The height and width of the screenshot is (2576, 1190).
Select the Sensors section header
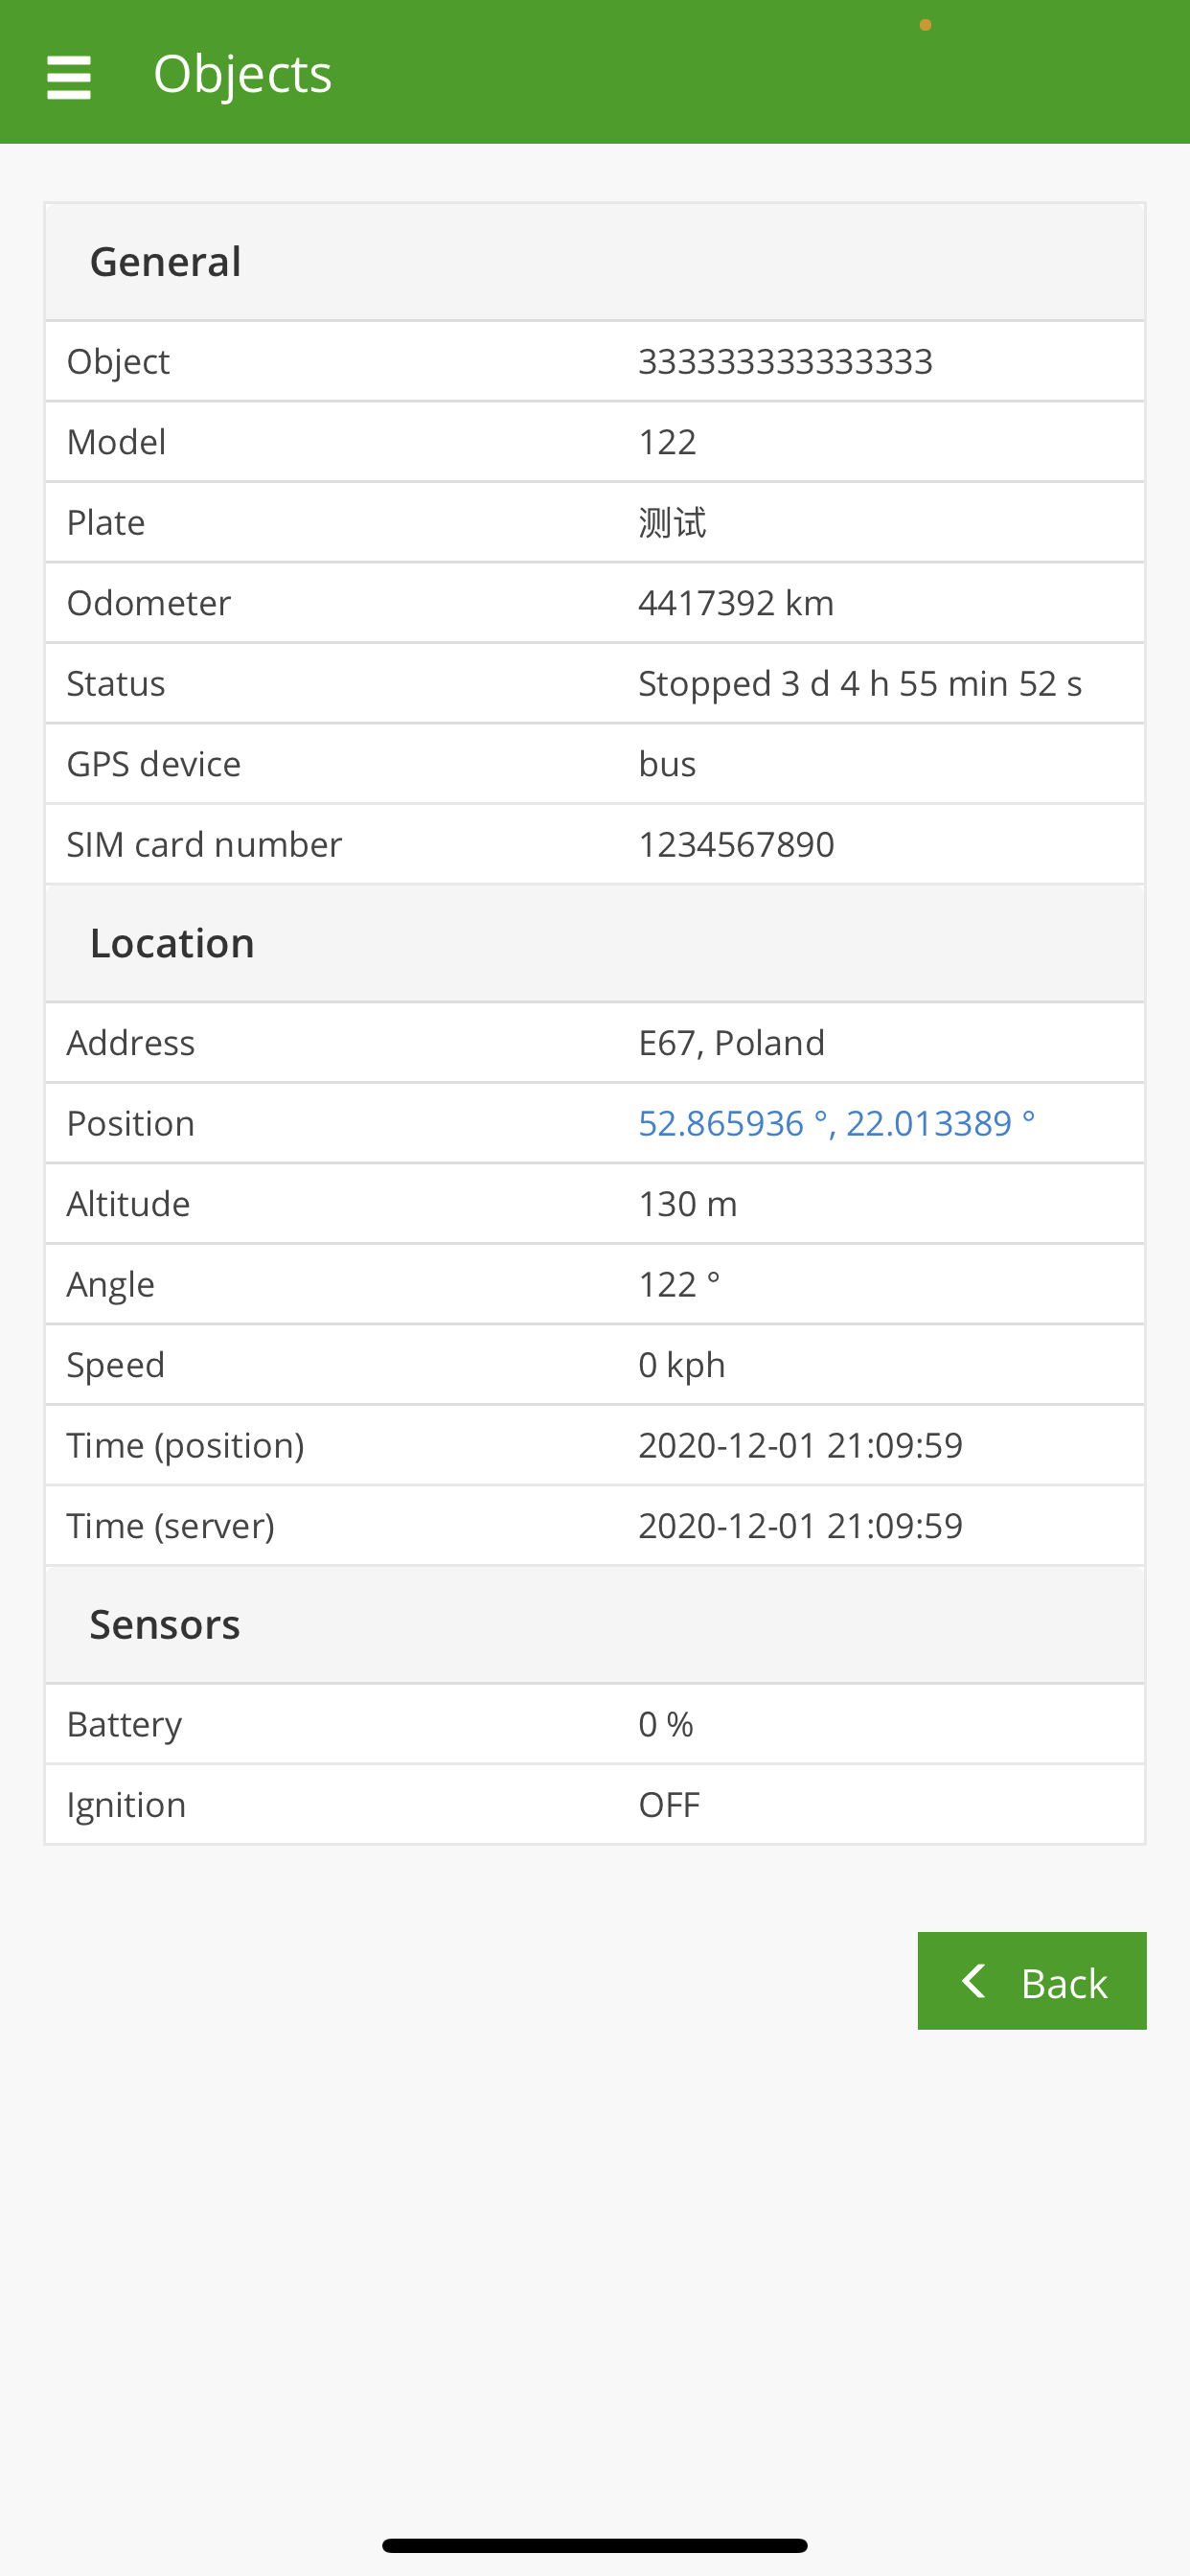click(x=165, y=1624)
